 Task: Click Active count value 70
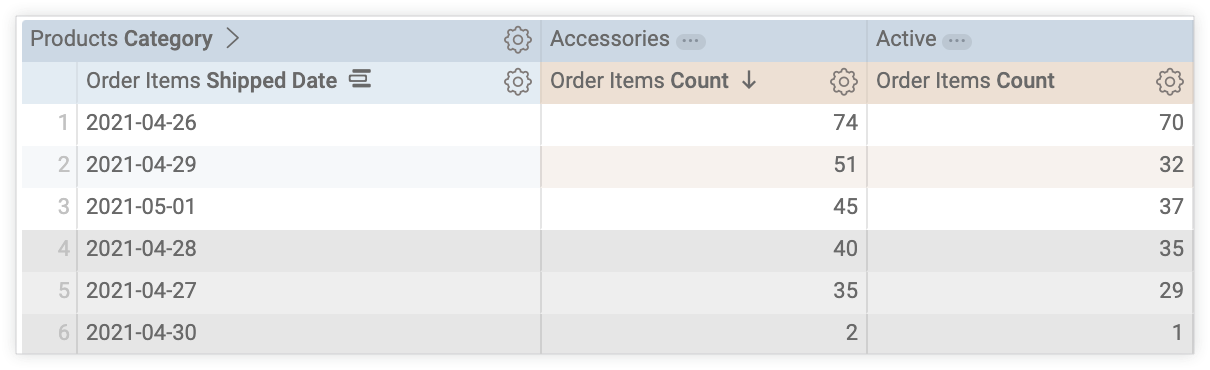point(1171,123)
